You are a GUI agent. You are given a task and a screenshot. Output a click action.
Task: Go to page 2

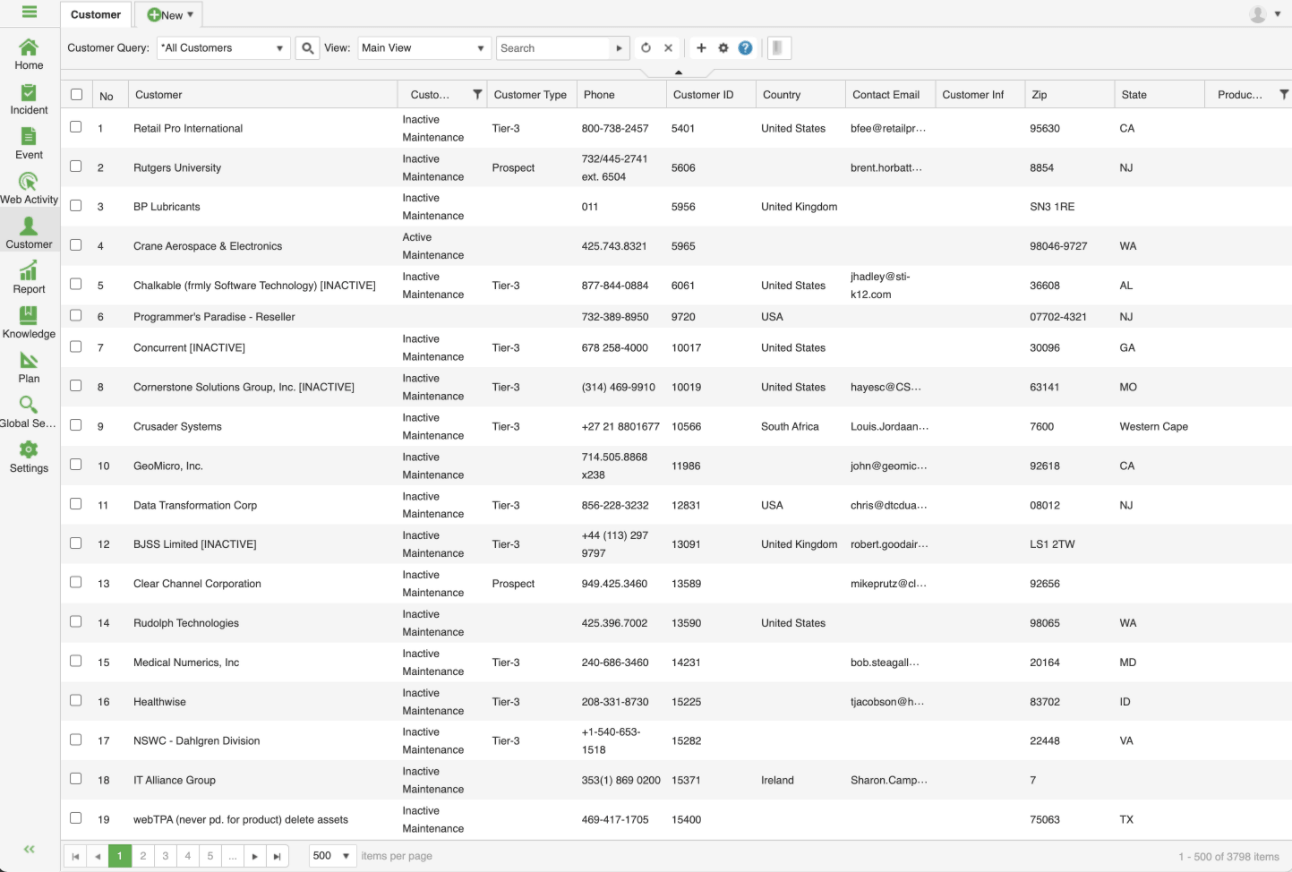(143, 857)
